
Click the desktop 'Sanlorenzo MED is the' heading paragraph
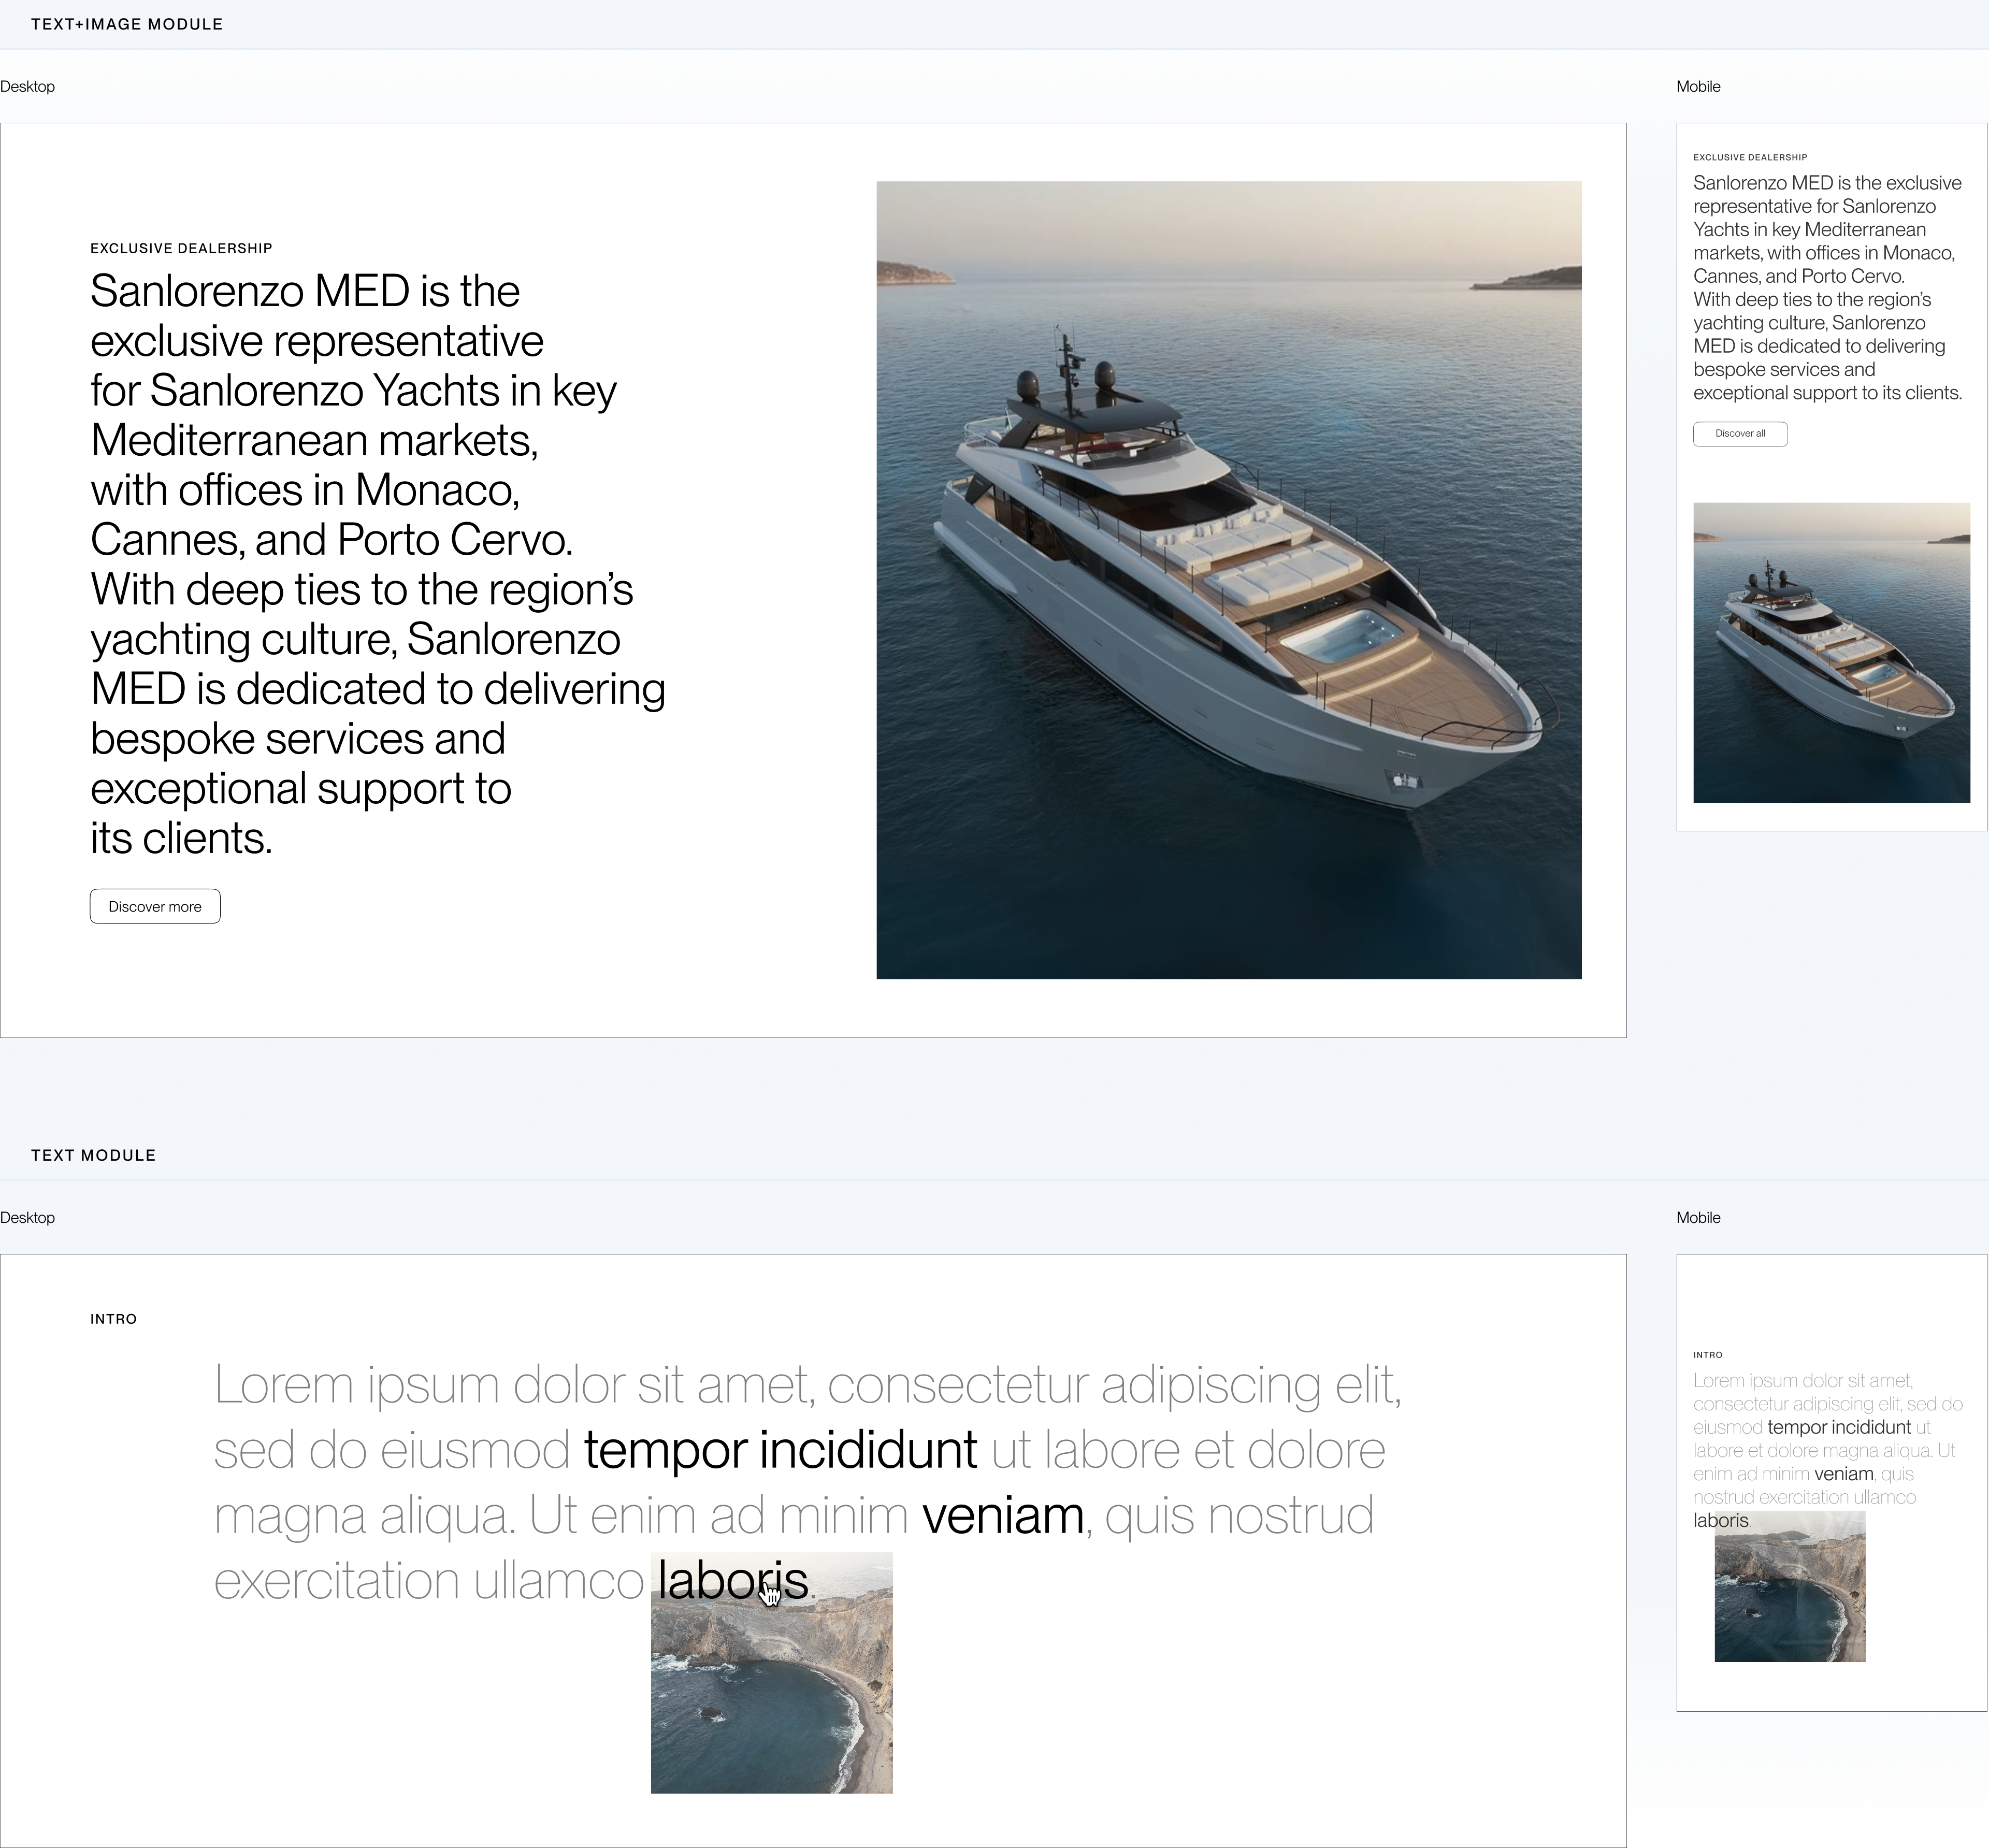[378, 564]
